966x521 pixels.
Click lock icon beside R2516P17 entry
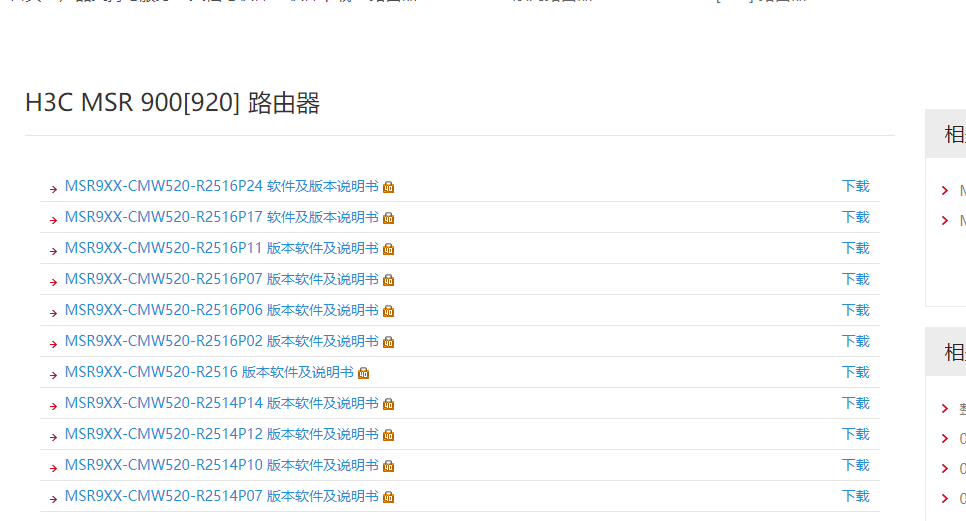pyautogui.click(x=388, y=217)
